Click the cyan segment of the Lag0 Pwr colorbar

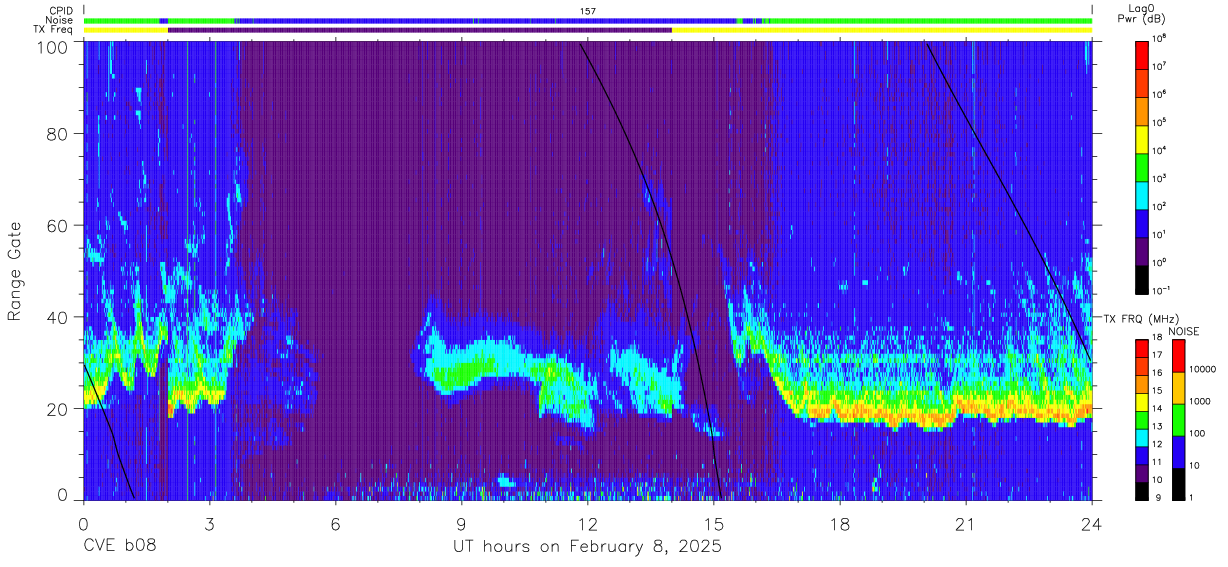tap(1142, 194)
